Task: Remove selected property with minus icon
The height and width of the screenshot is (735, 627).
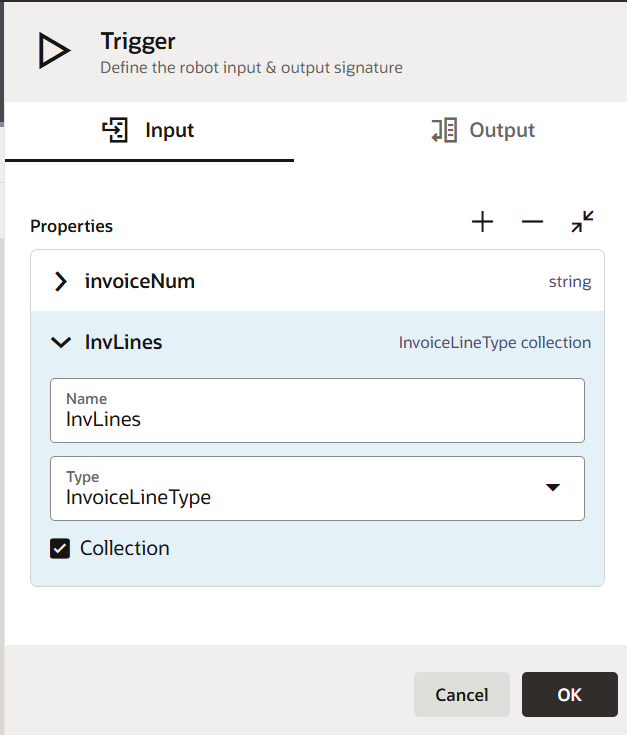Action: pos(532,222)
